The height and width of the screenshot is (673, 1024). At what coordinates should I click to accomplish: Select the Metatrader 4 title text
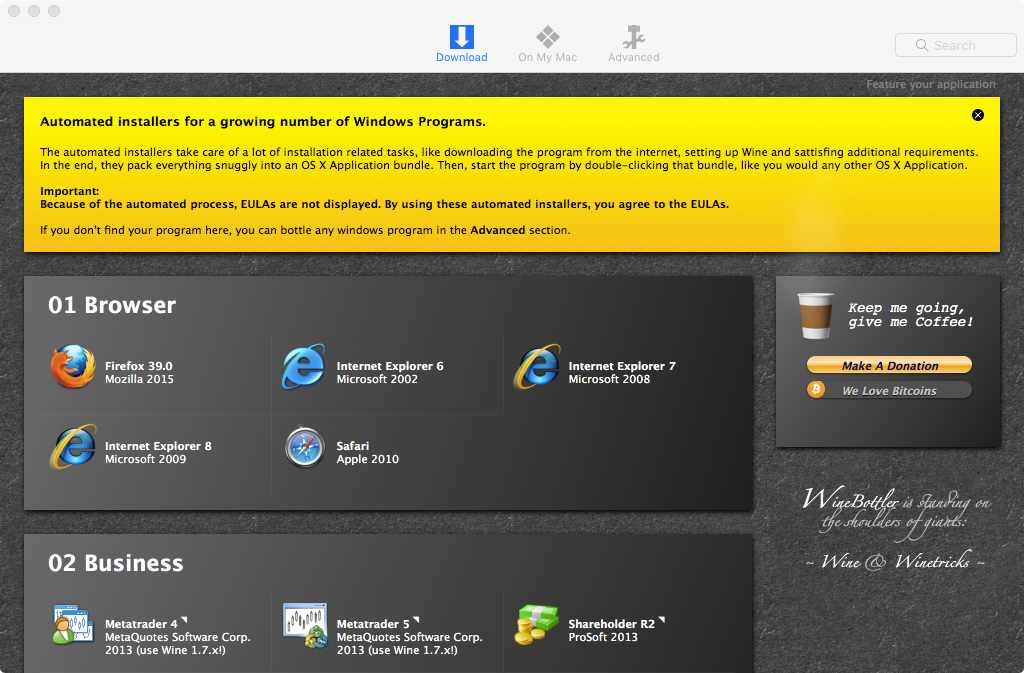141,624
